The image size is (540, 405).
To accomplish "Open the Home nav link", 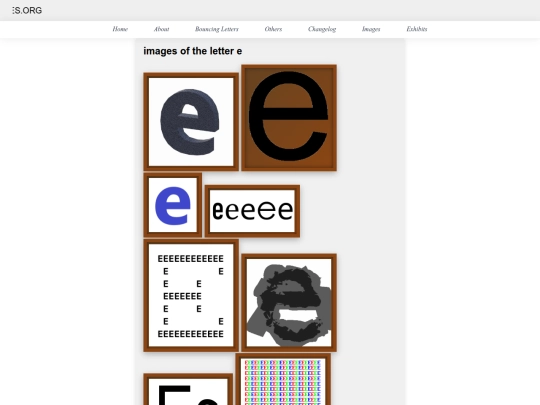I will 120,29.
